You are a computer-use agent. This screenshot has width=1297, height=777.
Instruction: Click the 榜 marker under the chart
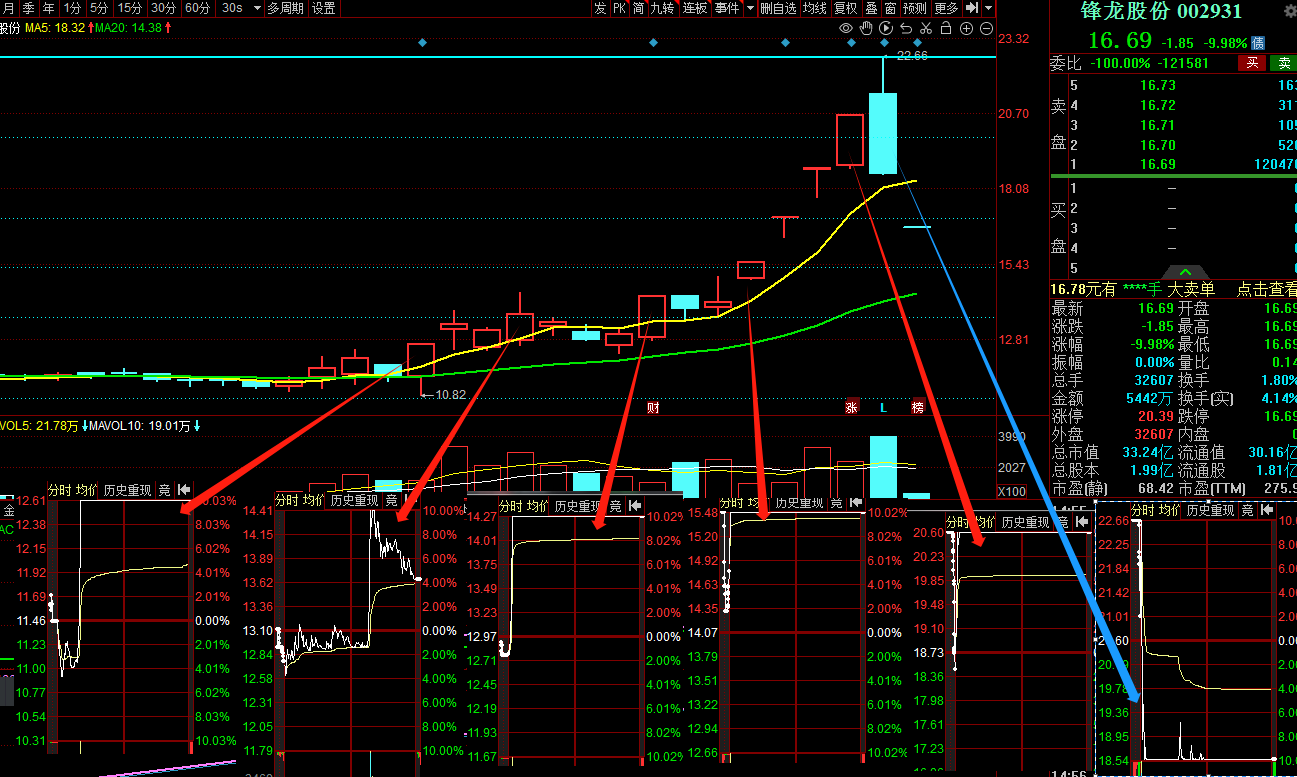[917, 407]
